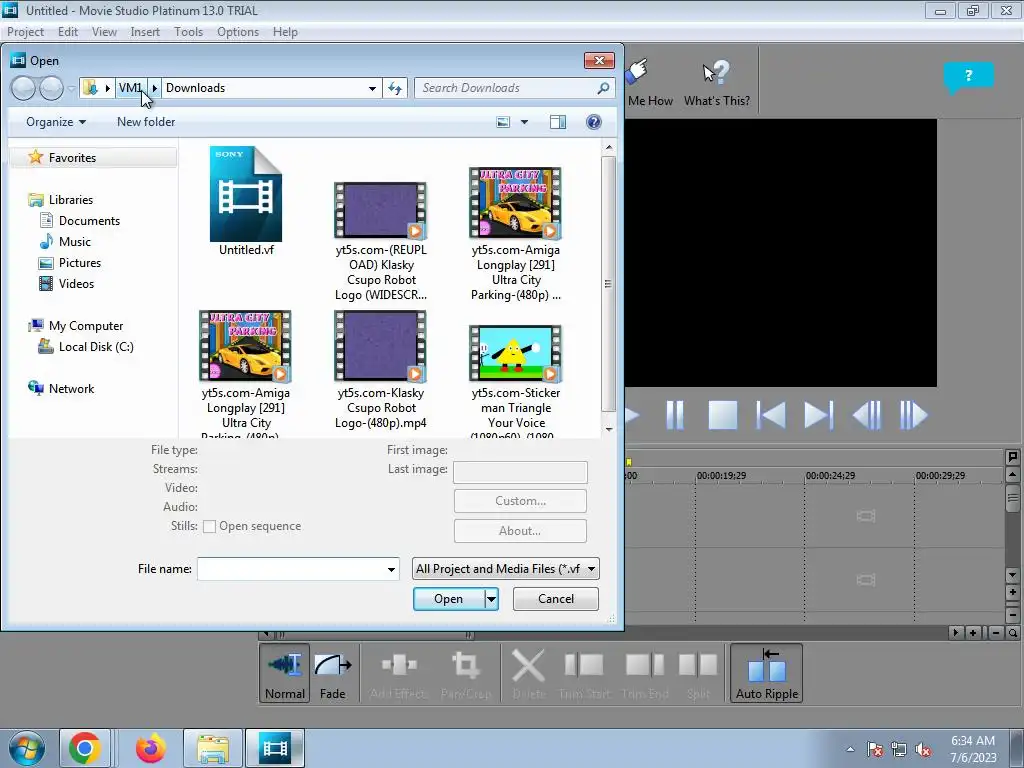The width and height of the screenshot is (1024, 768).
Task: Open the Tools menu
Action: tap(188, 32)
